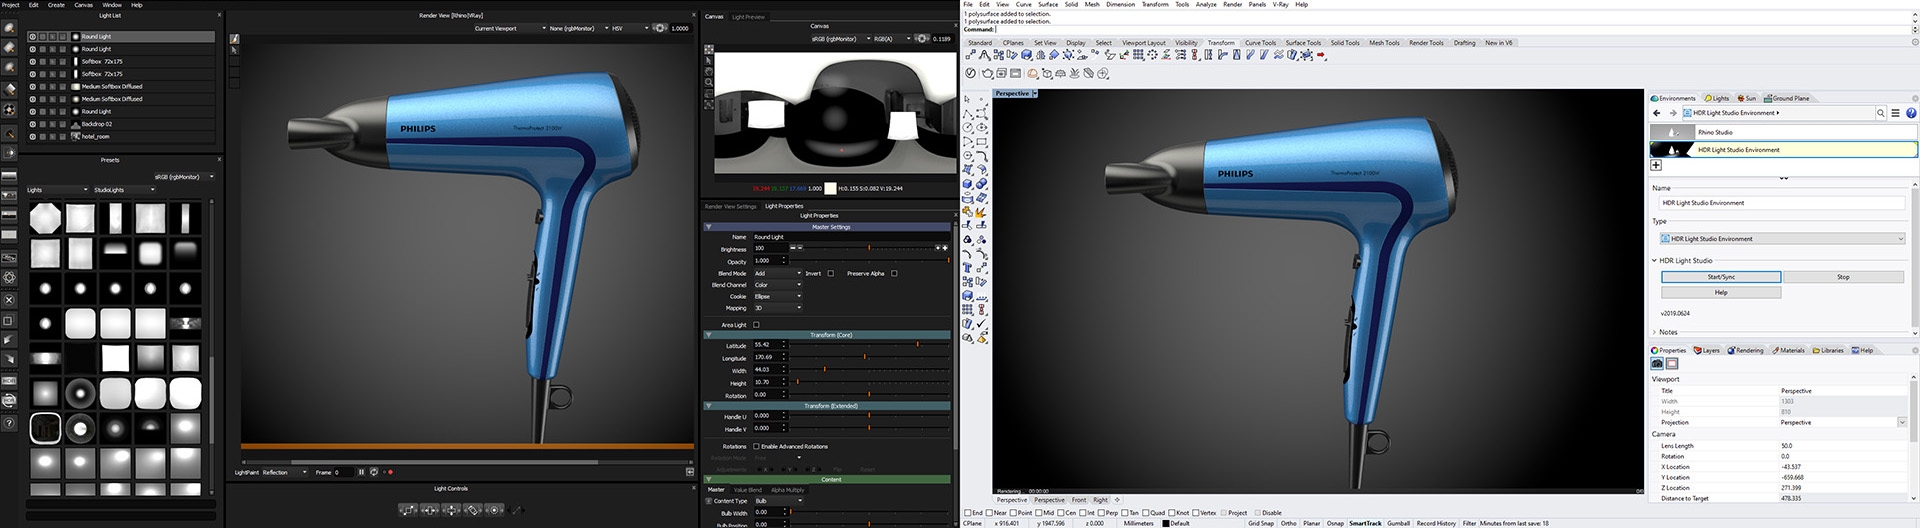Click the Rhino Properties camera icon
Image resolution: width=1920 pixels, height=528 pixels.
coord(1657,364)
